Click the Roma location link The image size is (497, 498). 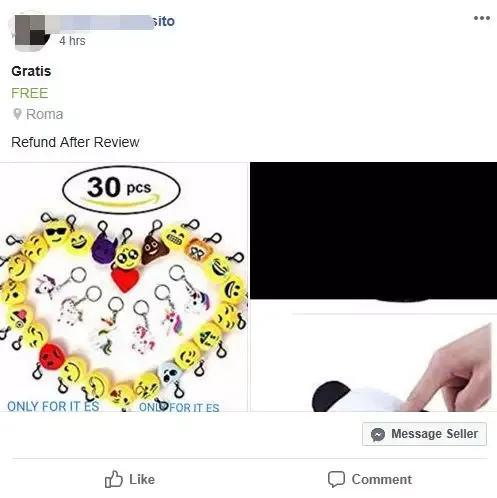coord(45,114)
